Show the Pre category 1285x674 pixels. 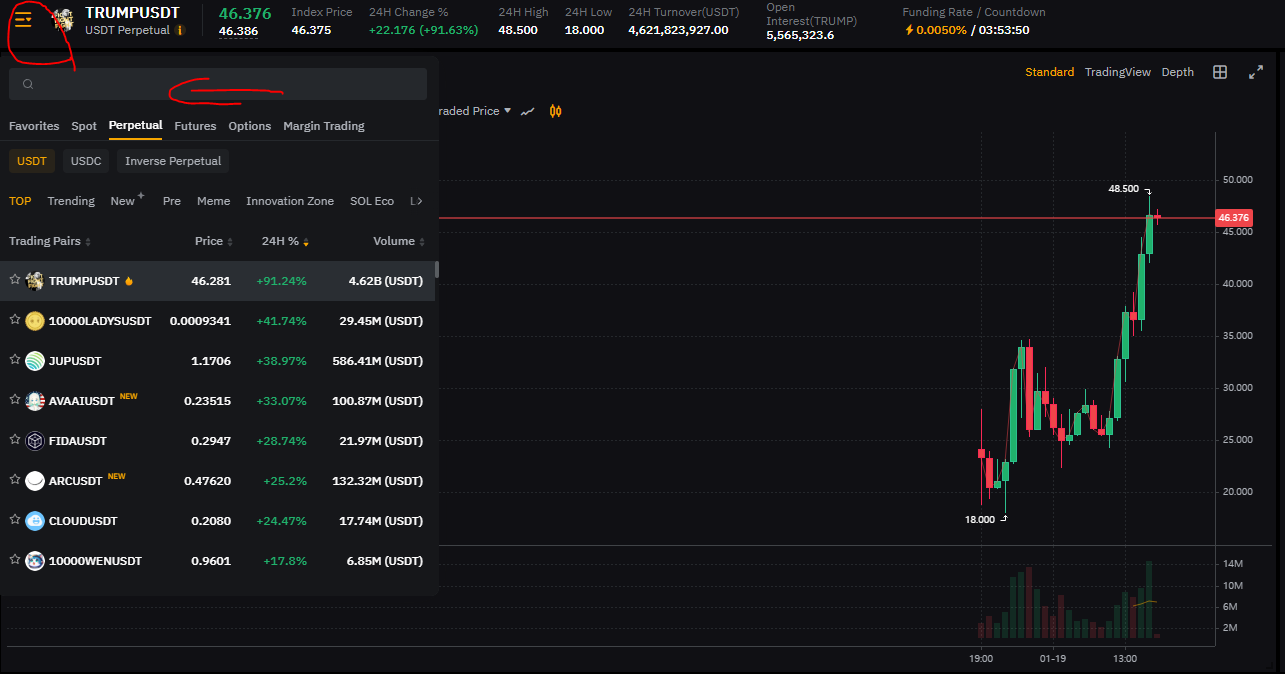point(172,201)
